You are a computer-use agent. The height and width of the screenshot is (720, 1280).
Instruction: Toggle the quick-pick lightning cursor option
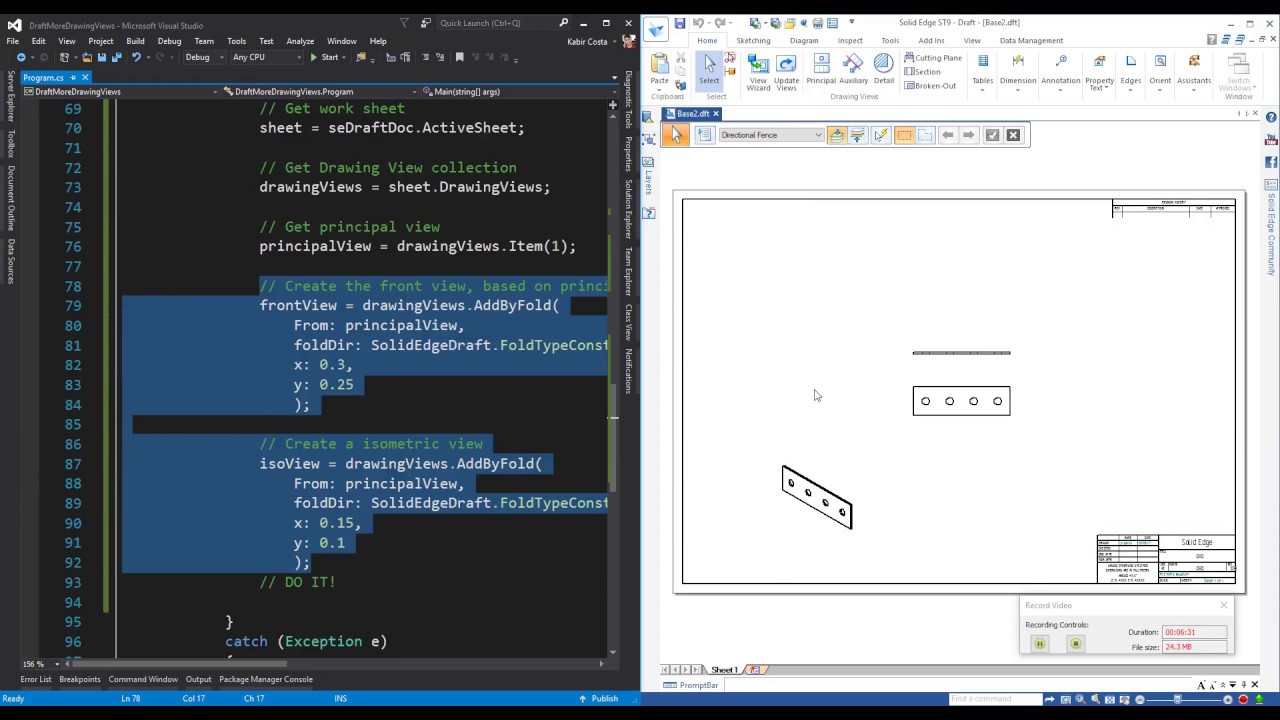click(880, 135)
